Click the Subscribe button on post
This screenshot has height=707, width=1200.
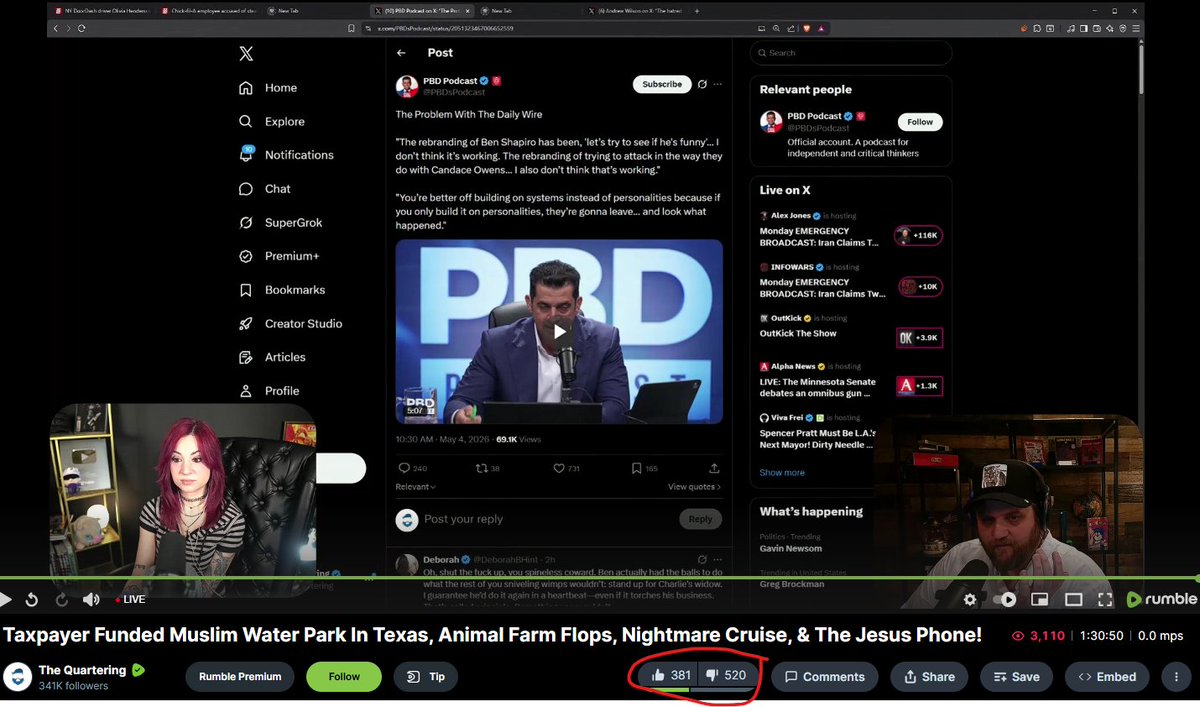coord(662,84)
